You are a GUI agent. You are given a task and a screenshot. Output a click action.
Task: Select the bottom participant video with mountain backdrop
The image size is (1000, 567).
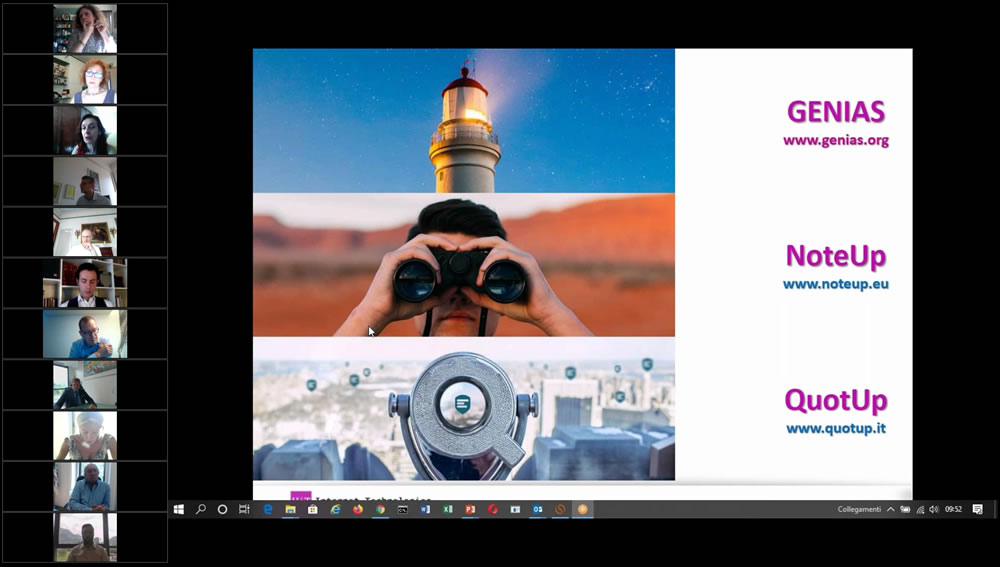[x=85, y=538]
